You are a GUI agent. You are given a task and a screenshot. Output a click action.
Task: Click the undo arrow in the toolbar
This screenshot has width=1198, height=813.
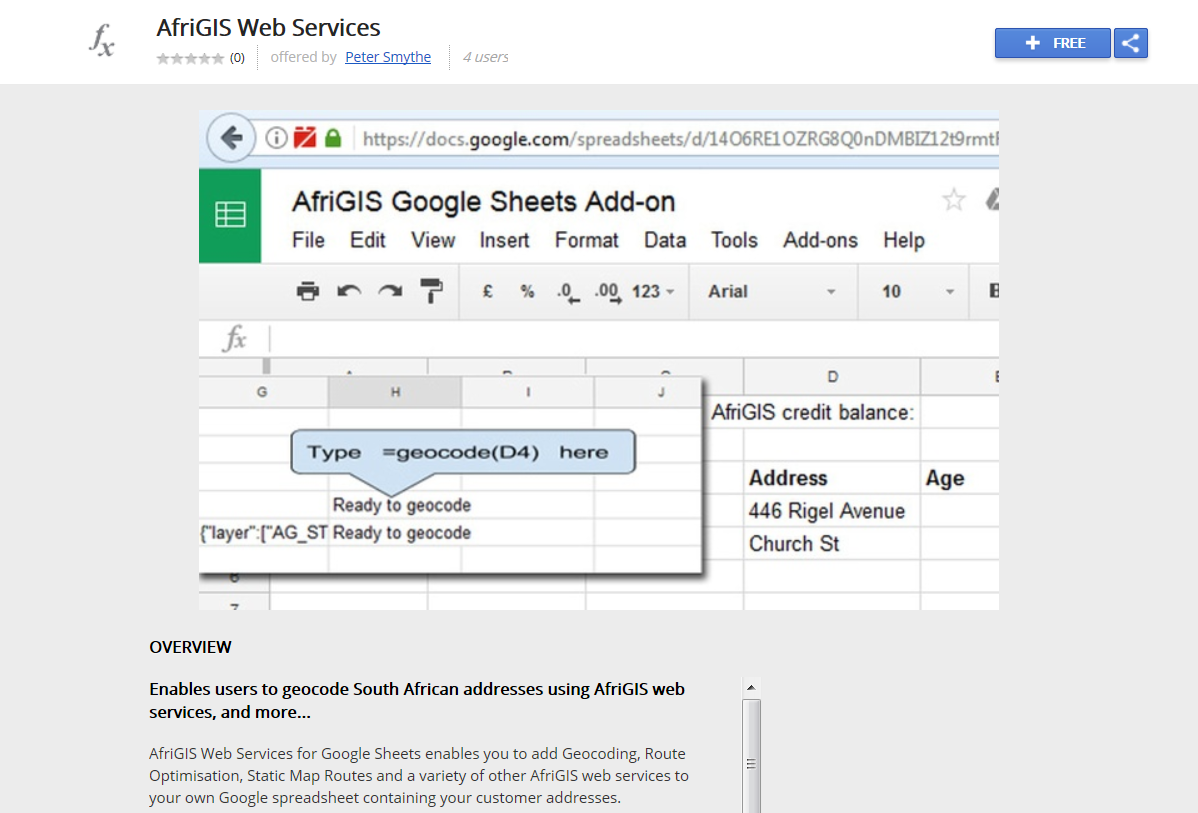coord(349,291)
